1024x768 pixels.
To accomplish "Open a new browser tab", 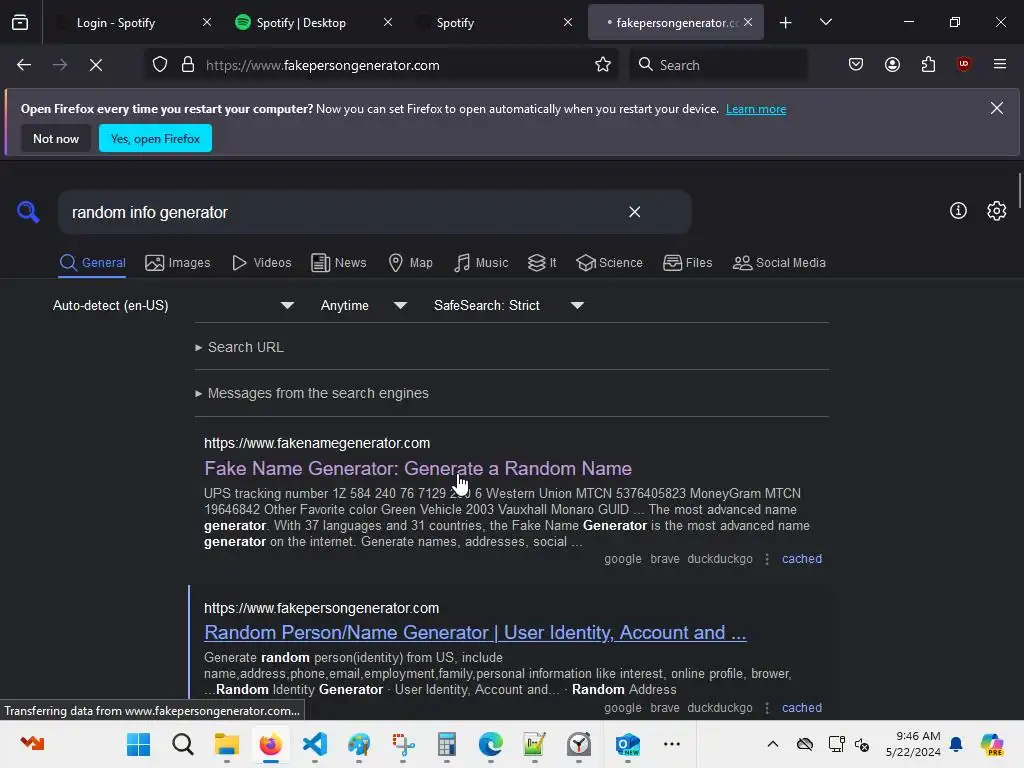I will tap(786, 23).
